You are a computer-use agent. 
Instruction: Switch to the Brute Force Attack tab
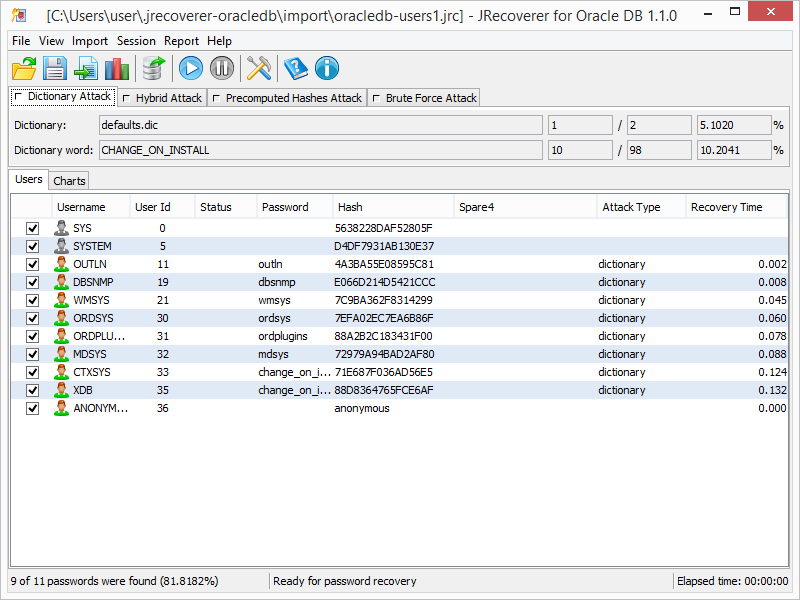[424, 98]
